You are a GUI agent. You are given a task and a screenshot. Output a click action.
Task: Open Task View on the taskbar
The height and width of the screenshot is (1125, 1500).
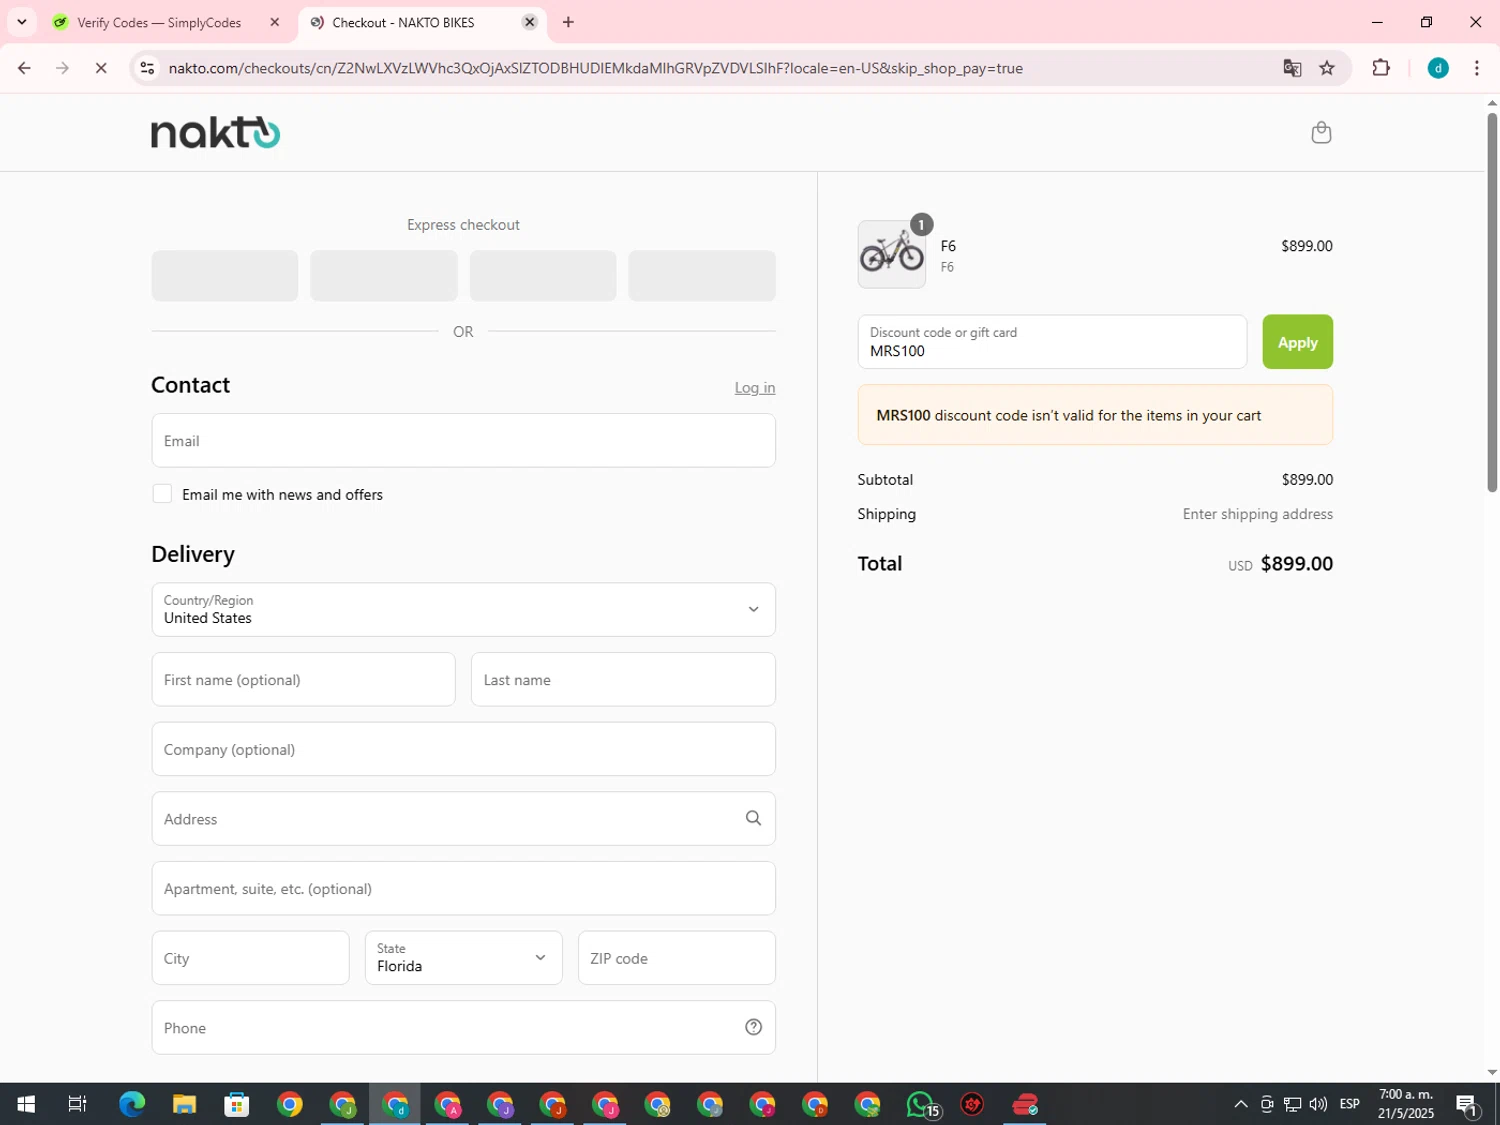[x=77, y=1104]
